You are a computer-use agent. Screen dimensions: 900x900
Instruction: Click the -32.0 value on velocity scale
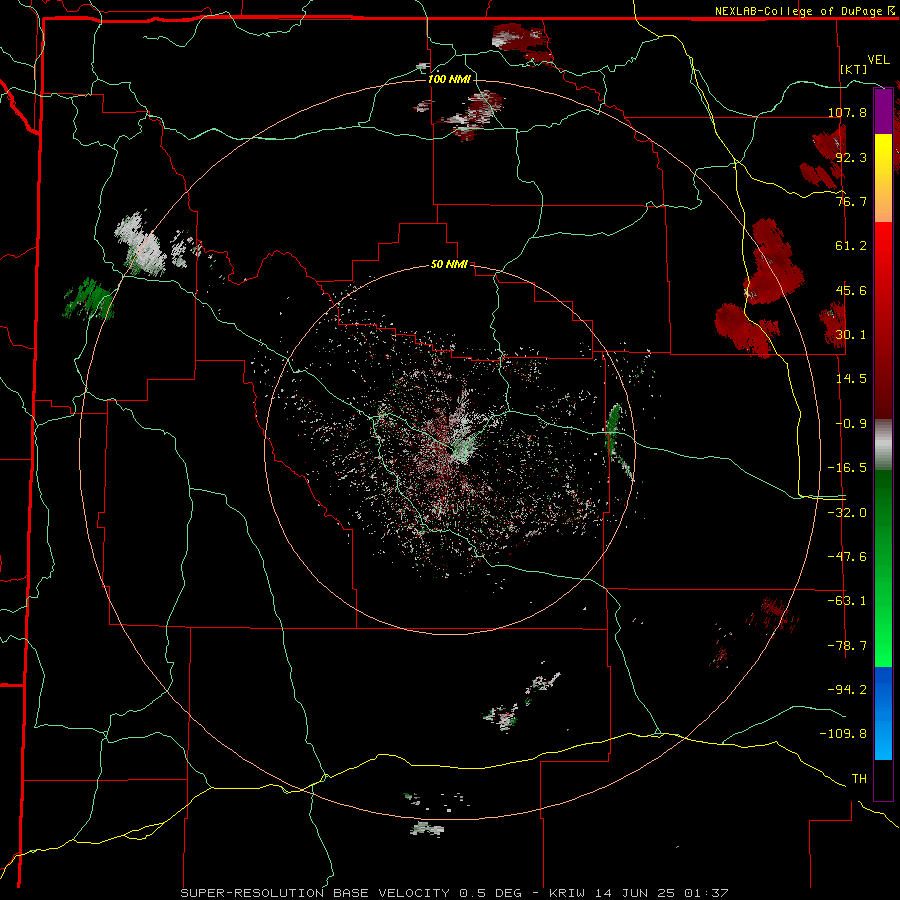pos(847,513)
